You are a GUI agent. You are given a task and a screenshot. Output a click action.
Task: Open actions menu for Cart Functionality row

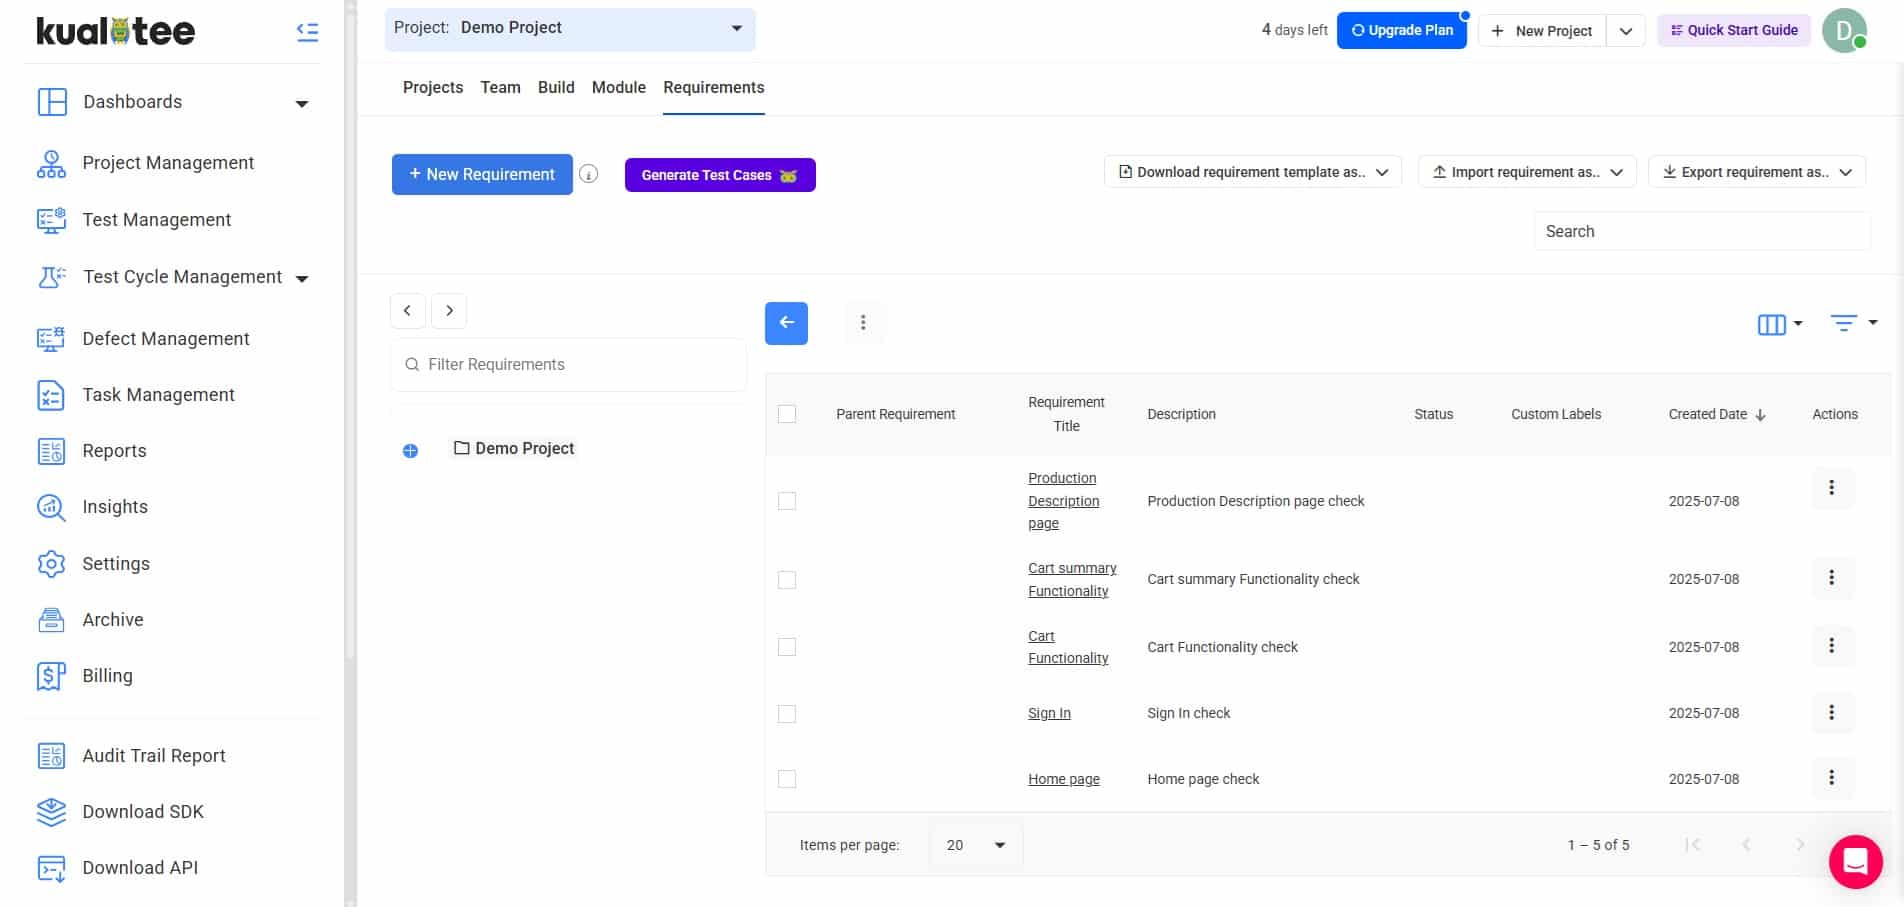[x=1832, y=646]
